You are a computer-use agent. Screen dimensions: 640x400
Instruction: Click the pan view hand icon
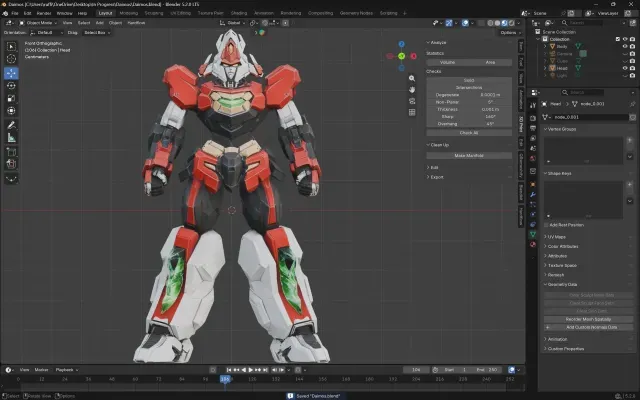(412, 90)
